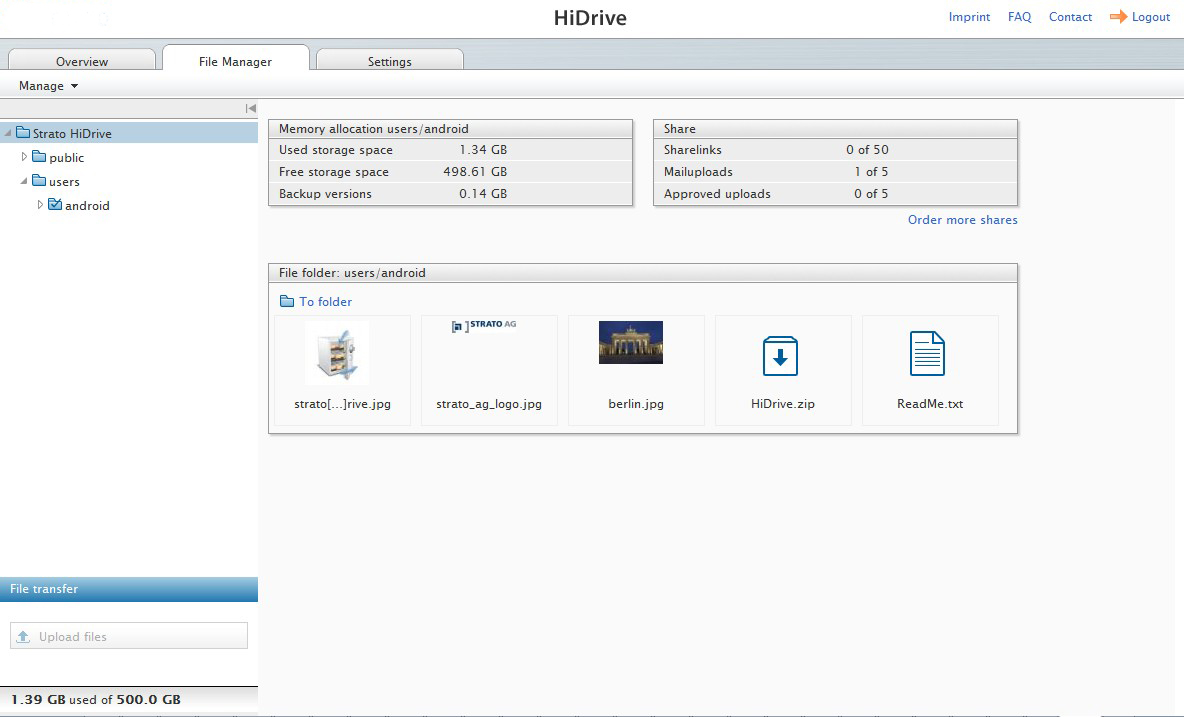This screenshot has height=717, width=1184.
Task: Click the Backup versions row
Action: [450, 193]
